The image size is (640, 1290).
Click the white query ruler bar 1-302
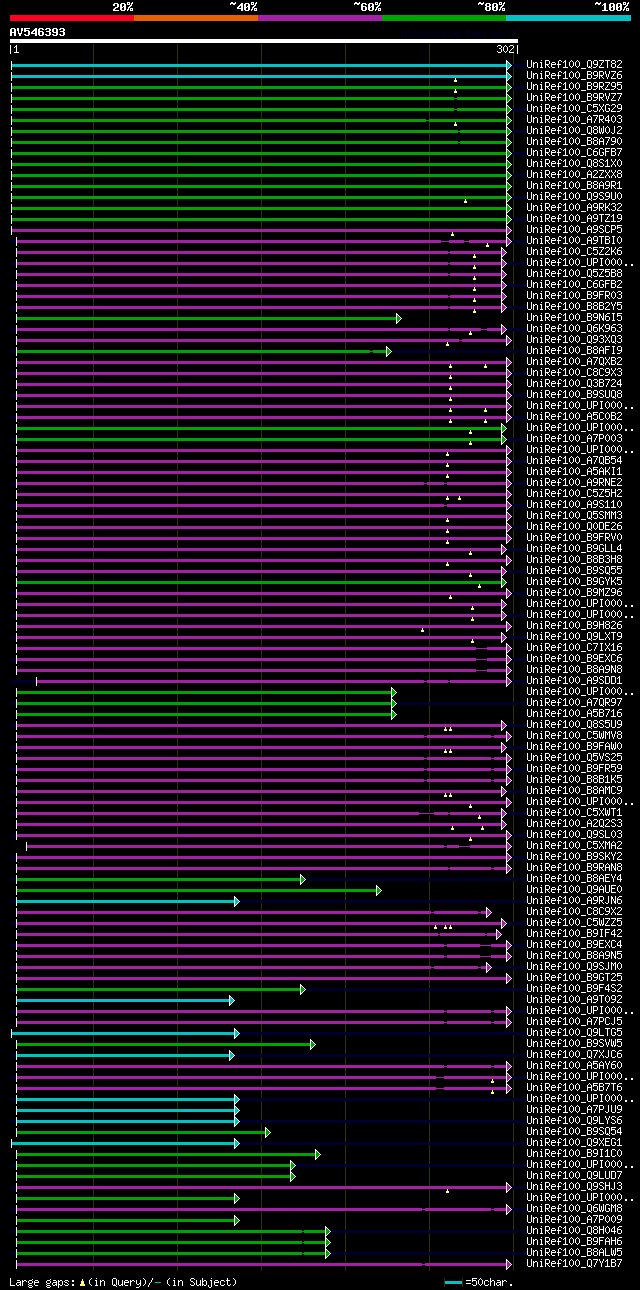coord(264,42)
